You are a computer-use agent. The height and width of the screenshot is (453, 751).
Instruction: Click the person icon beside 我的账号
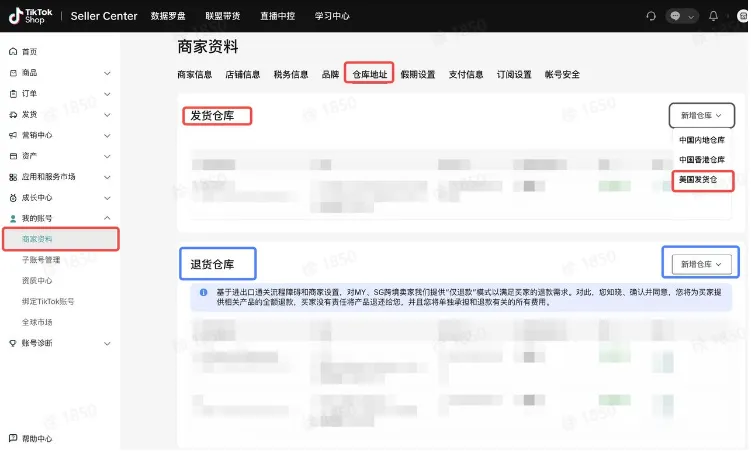[13, 218]
